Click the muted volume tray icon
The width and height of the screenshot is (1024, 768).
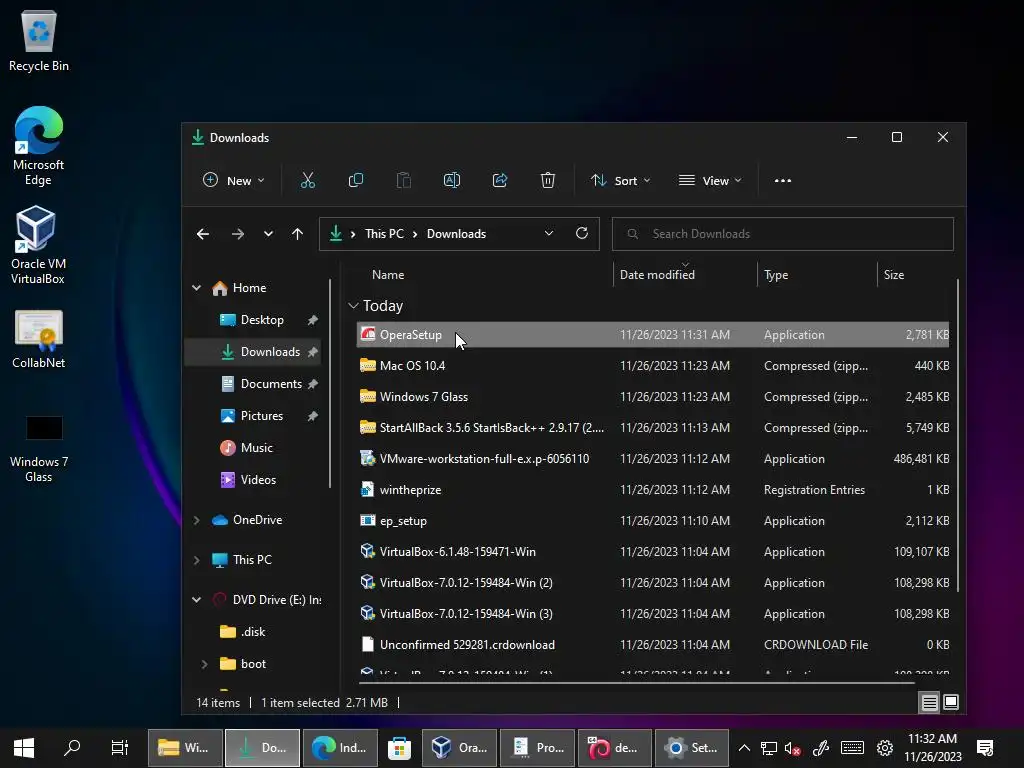point(792,748)
